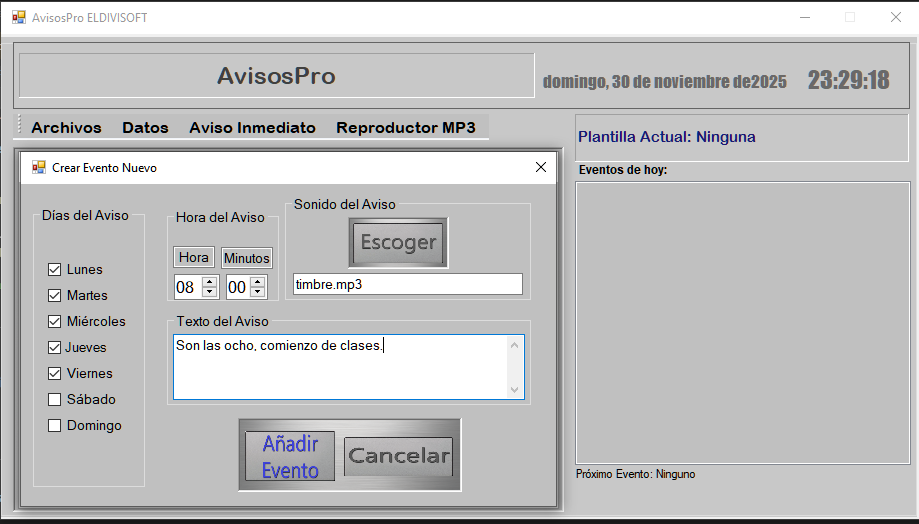
Task: Close the Crear Evento Nuevo dialog
Action: pos(540,167)
